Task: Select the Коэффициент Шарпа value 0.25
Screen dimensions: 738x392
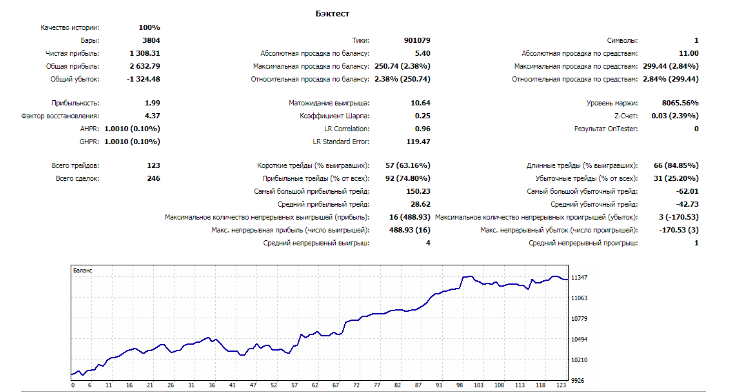Action: [423, 116]
